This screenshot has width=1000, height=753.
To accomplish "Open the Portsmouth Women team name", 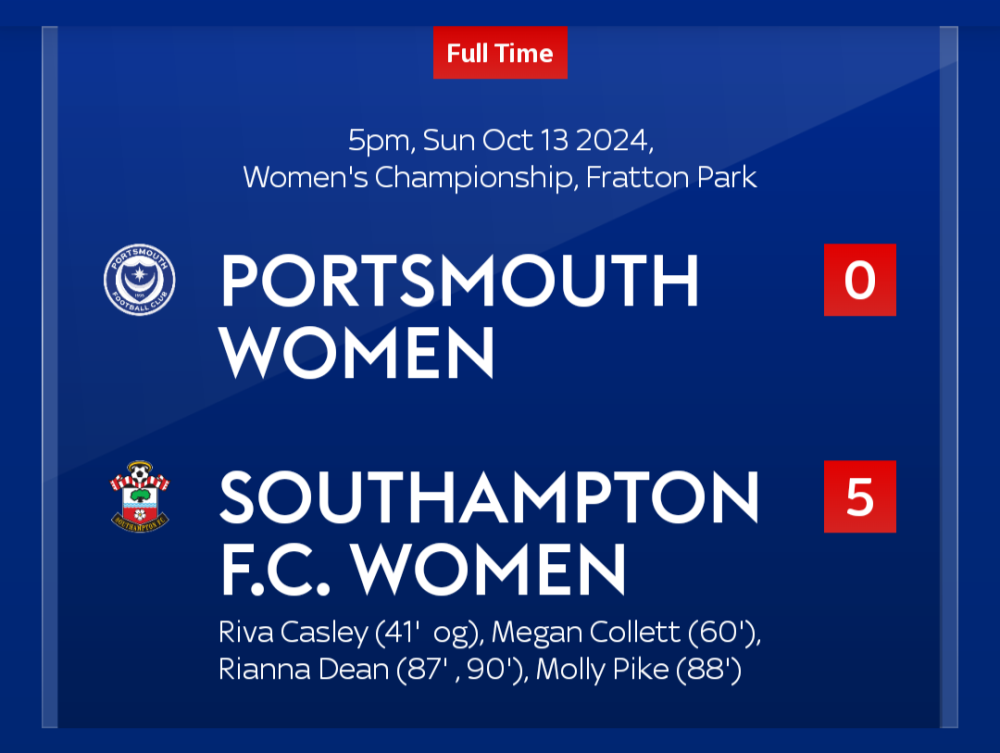I will pos(459,316).
